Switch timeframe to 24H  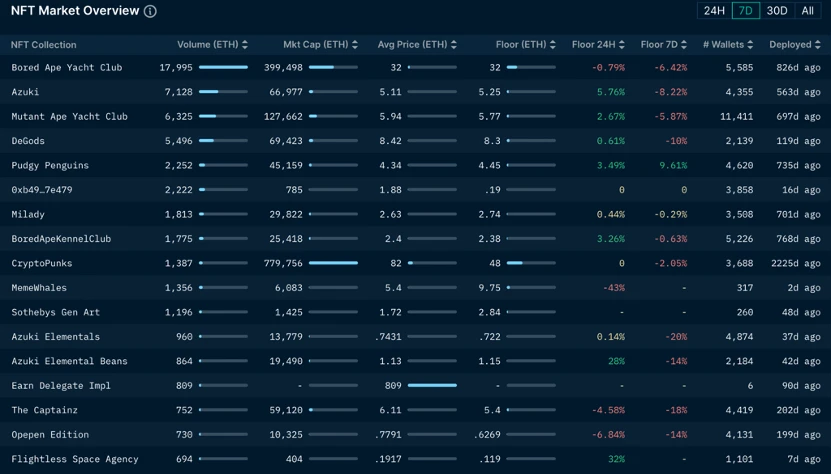pyautogui.click(x=714, y=11)
